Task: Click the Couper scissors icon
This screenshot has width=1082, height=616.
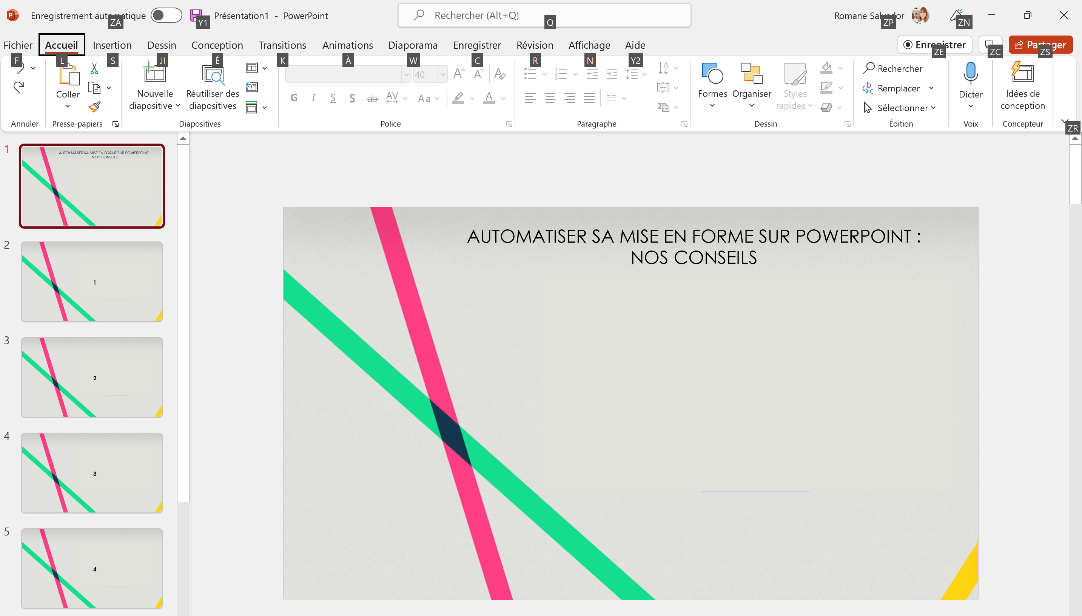Action: point(95,69)
